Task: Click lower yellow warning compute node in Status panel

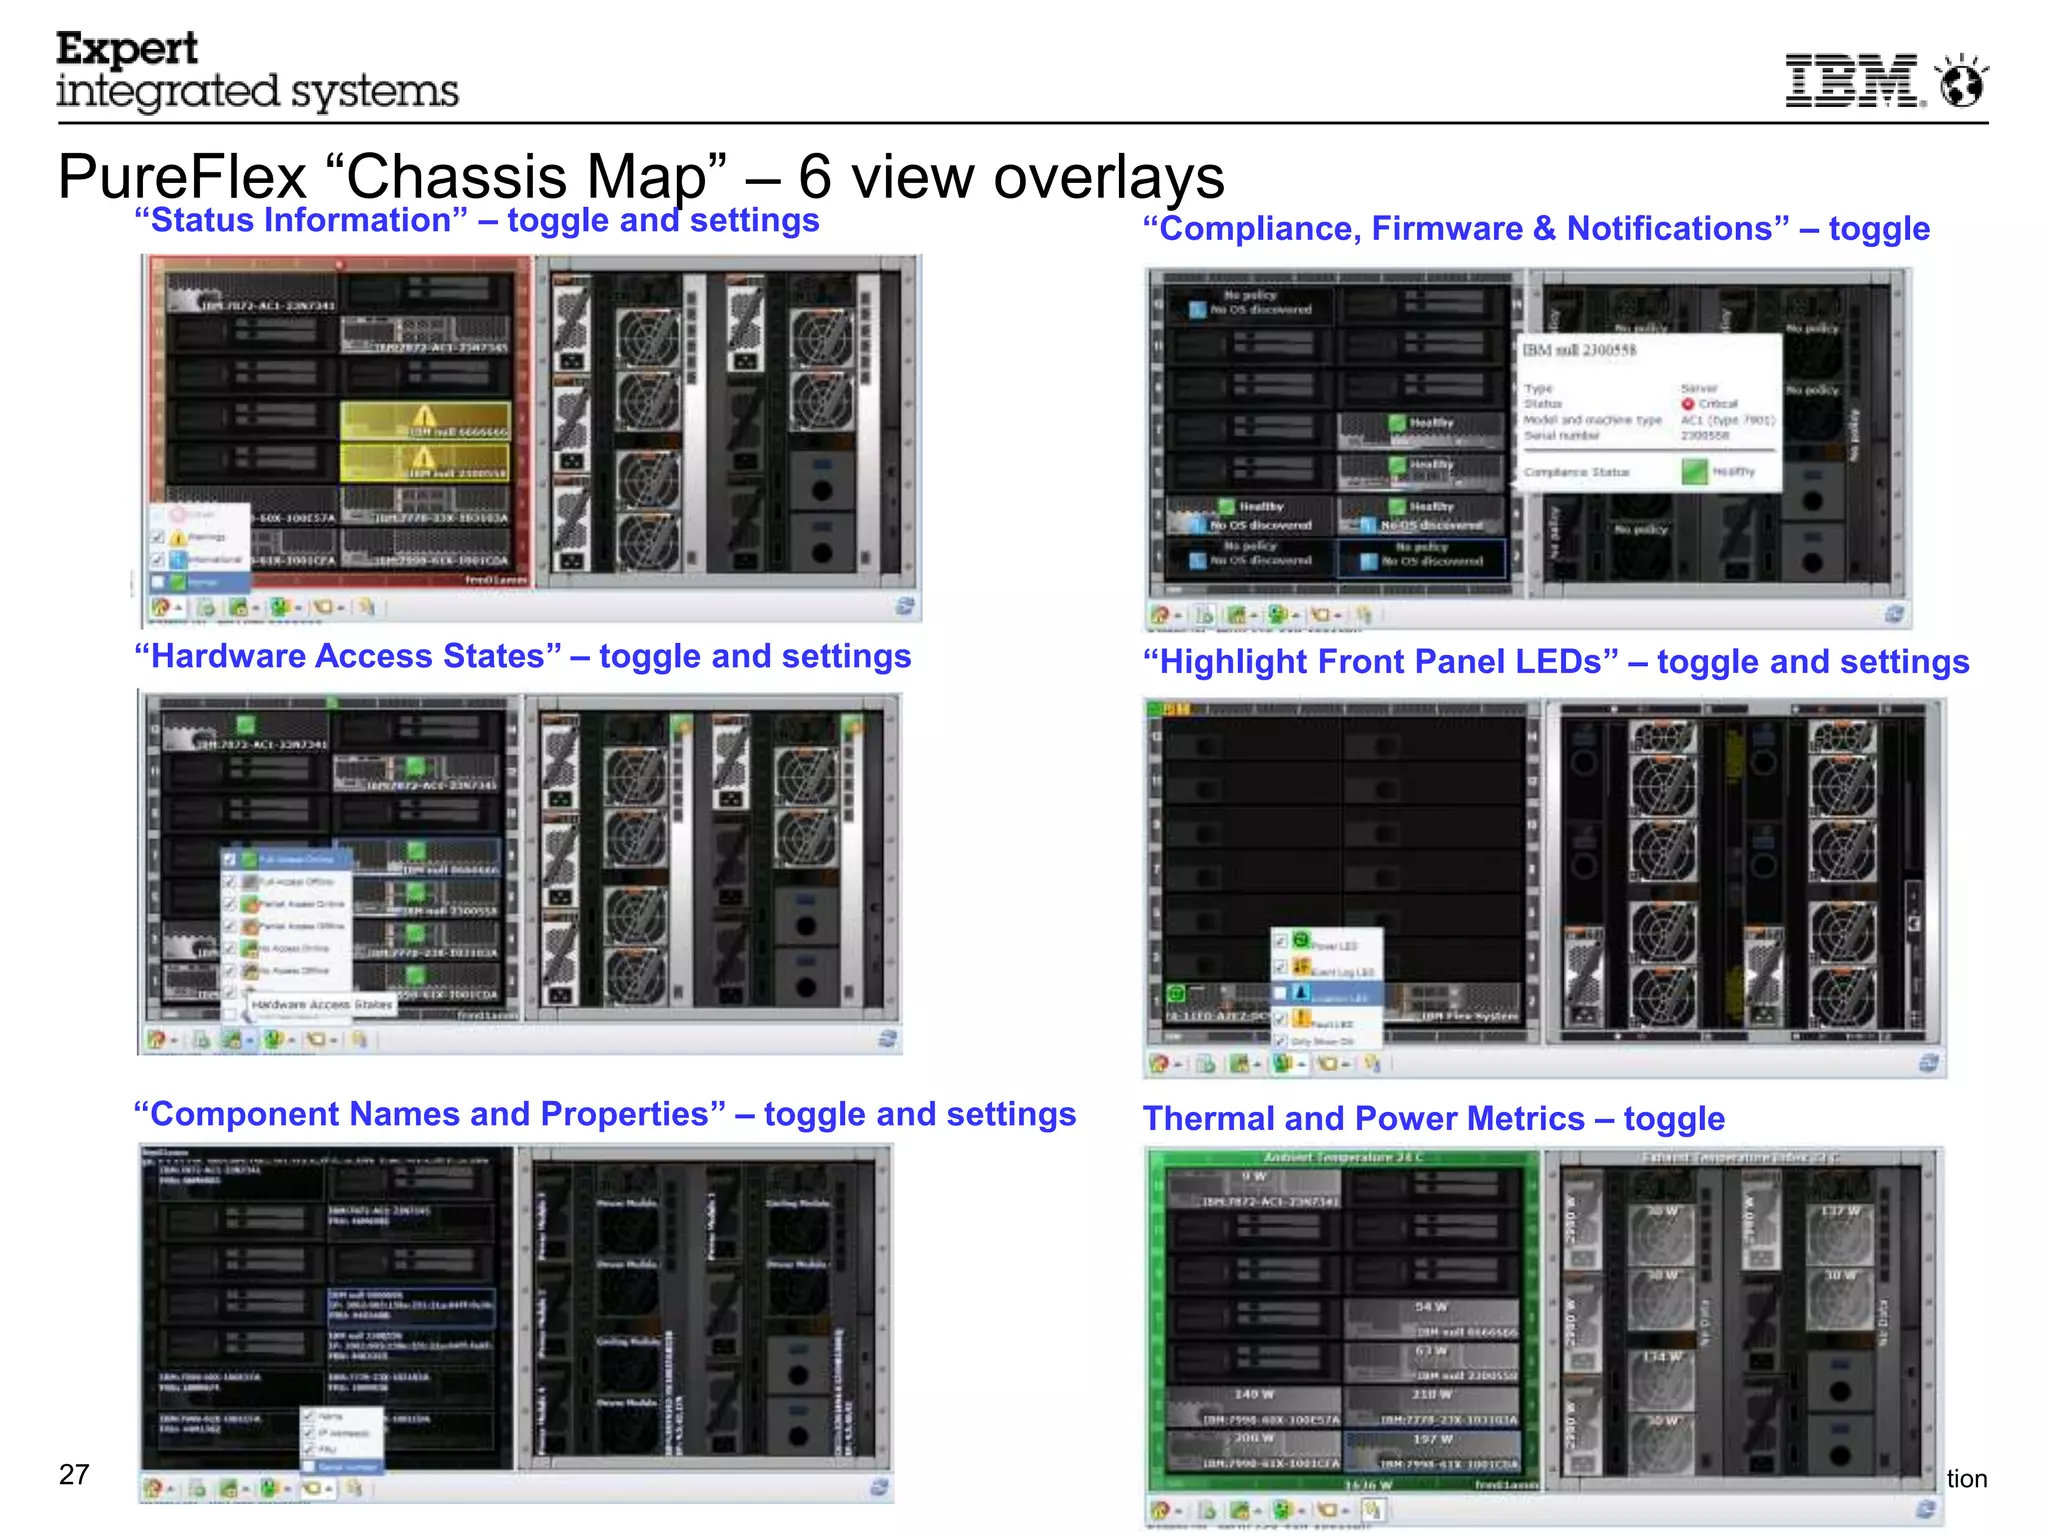Action: (425, 461)
